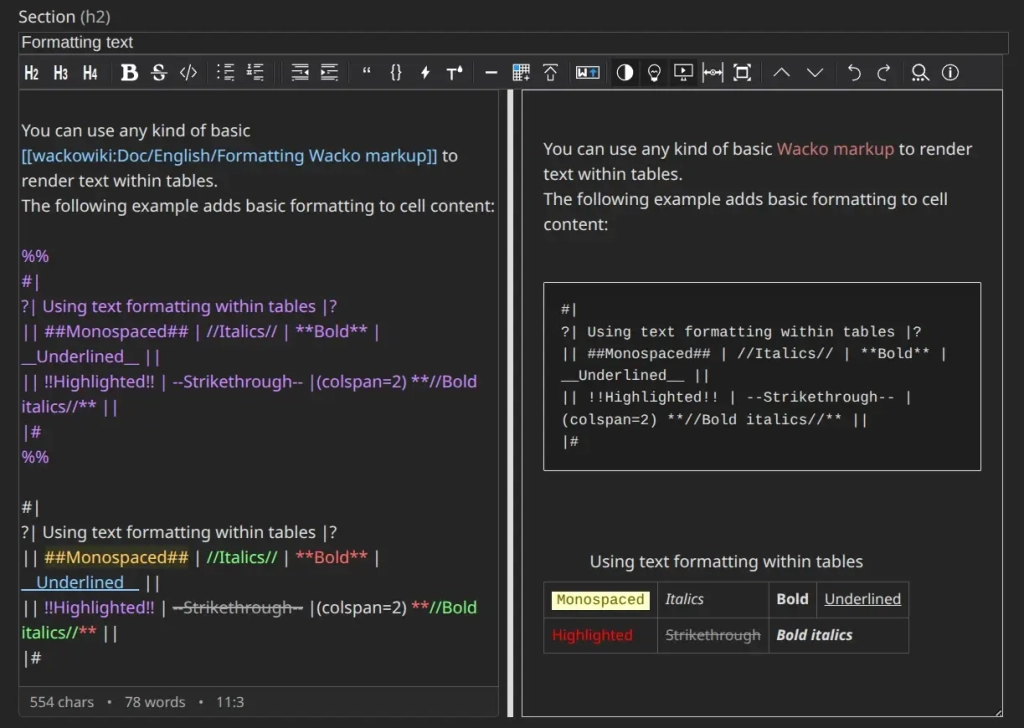
Task: Click the Underlined table cell in preview
Action: (862, 599)
